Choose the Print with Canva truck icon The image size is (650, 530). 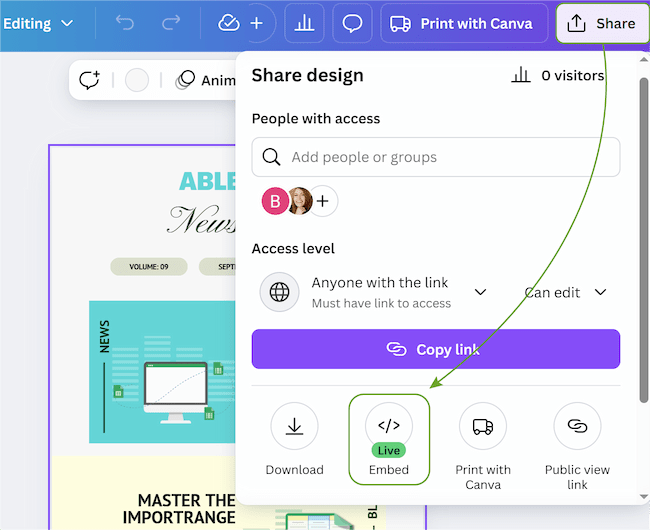tap(483, 426)
